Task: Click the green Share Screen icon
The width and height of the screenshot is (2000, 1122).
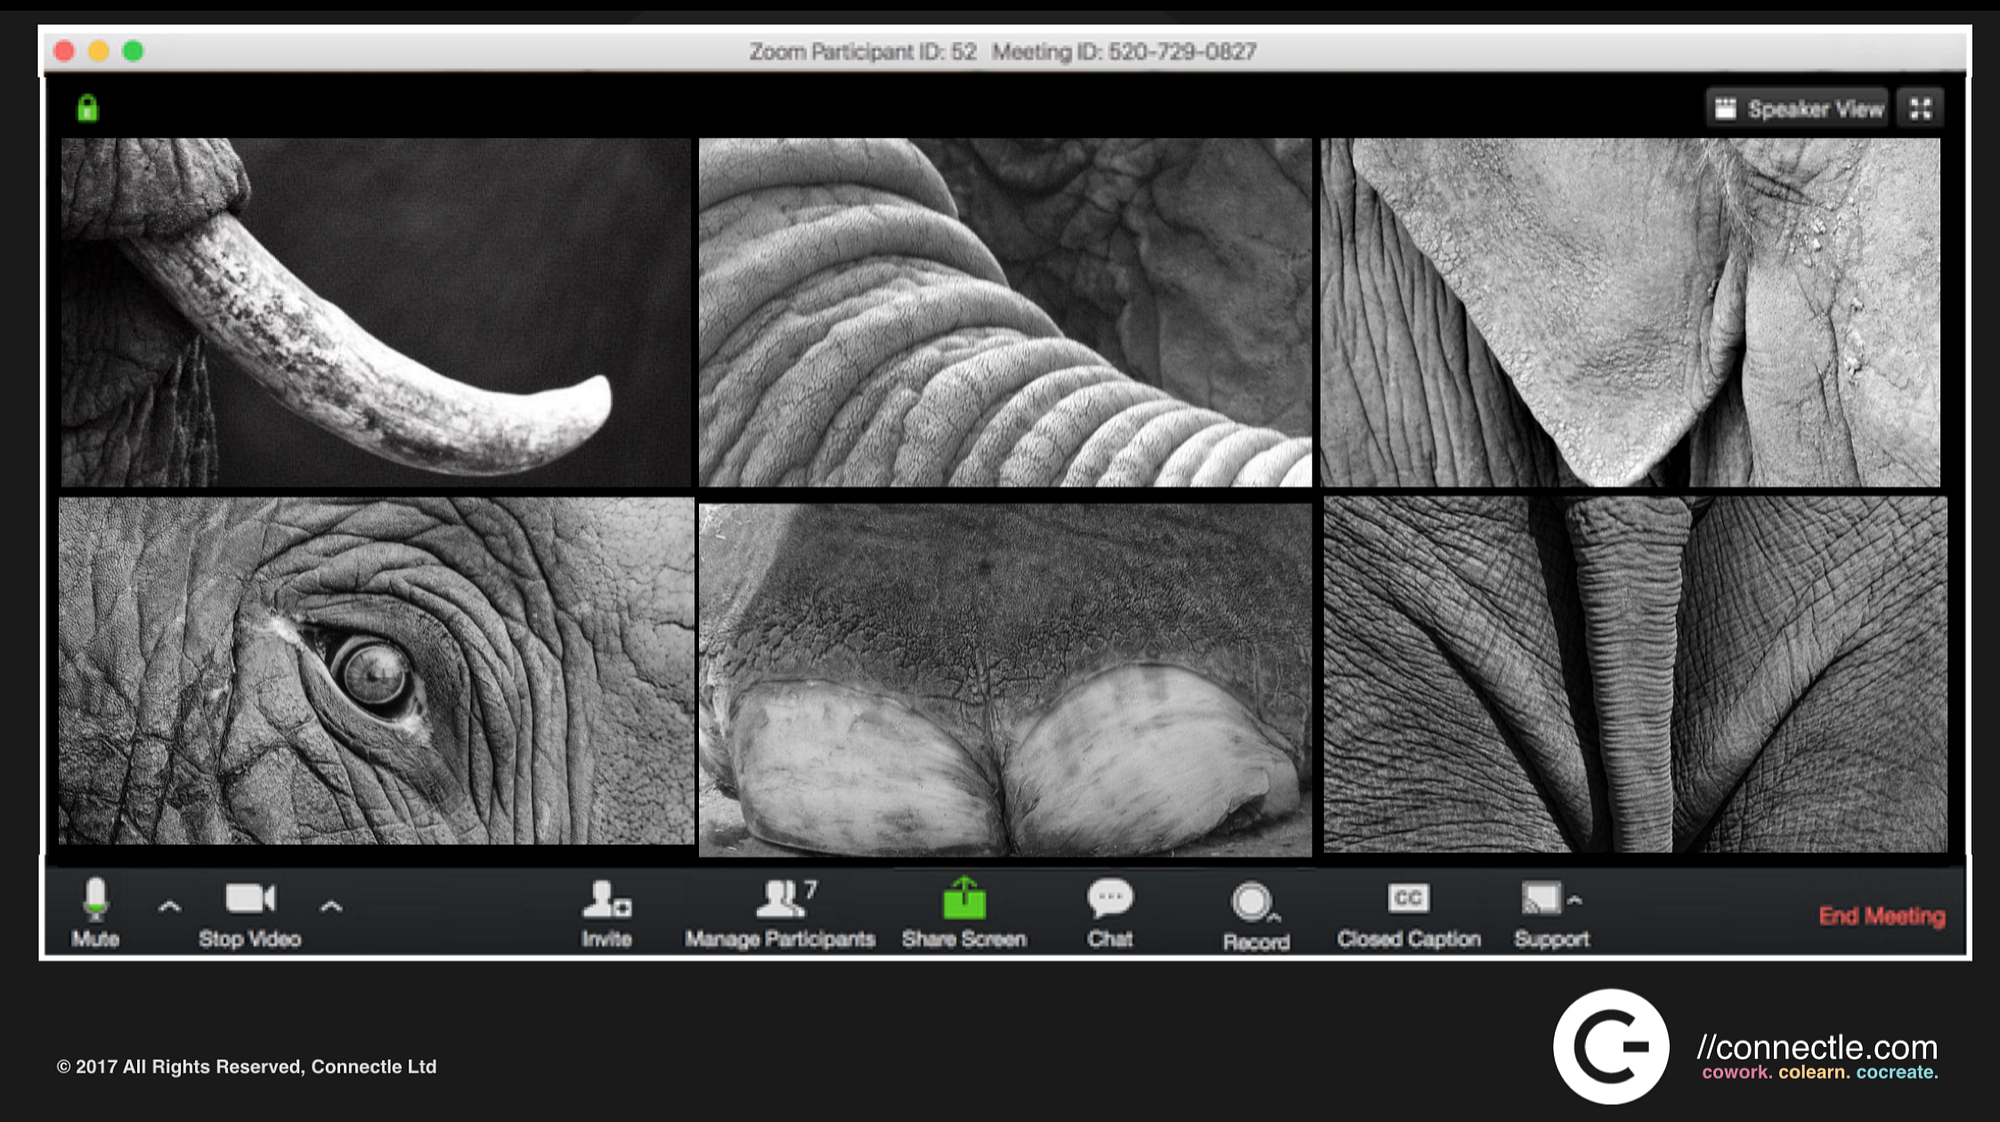Action: tap(964, 899)
